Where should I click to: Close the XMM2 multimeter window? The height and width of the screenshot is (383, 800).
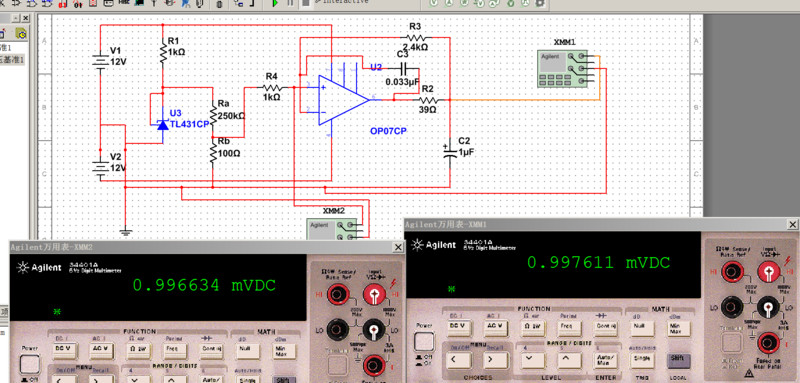[398, 247]
